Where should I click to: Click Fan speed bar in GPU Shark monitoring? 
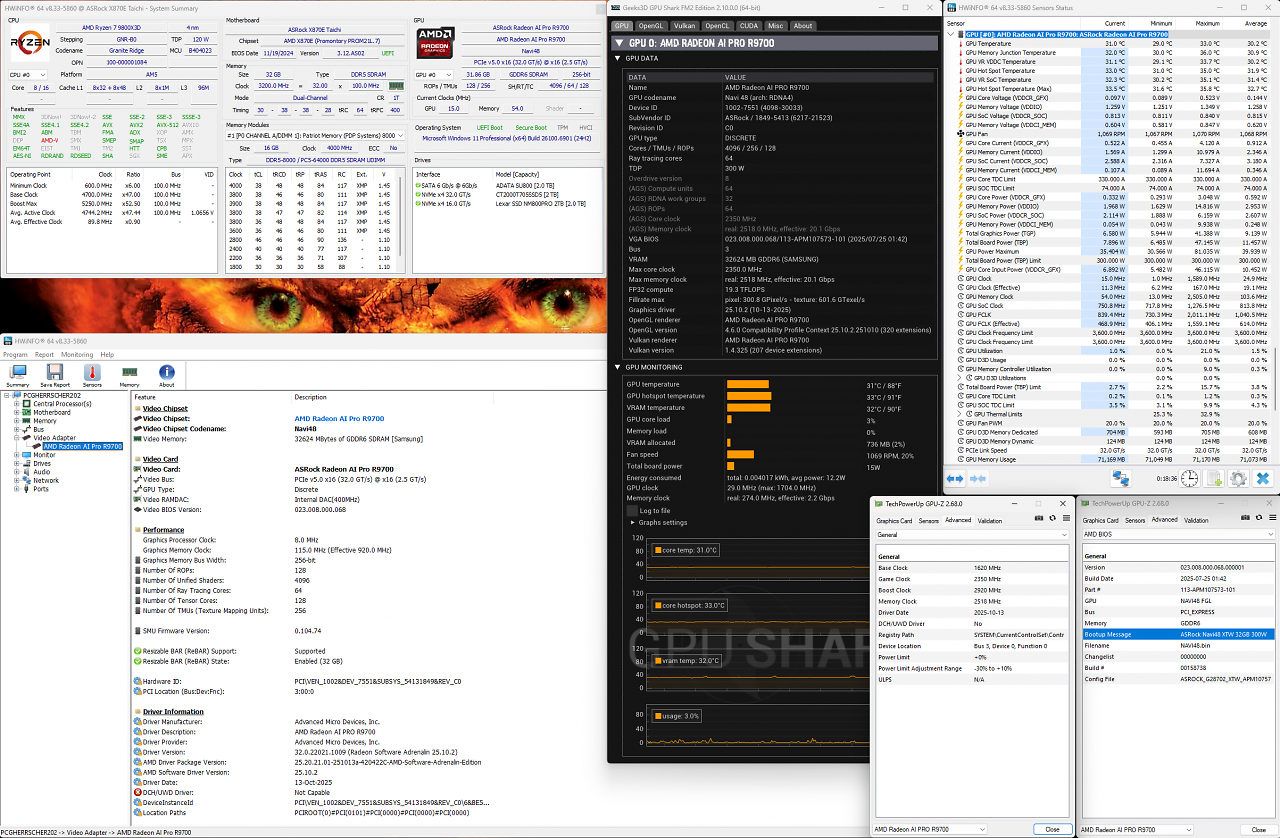tap(740, 454)
